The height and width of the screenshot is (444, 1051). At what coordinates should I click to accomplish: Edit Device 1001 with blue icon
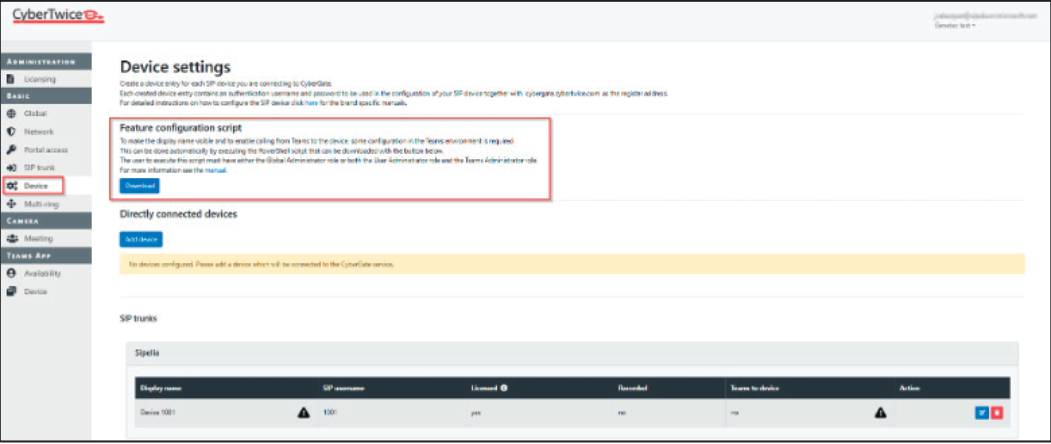[981, 413]
